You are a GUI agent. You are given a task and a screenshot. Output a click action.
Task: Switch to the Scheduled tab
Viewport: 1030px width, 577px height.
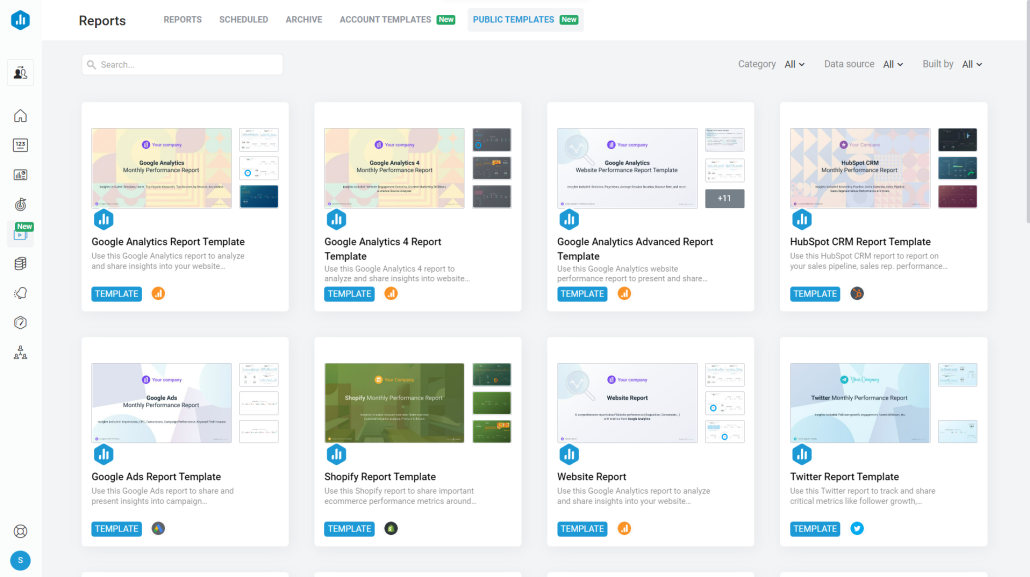click(244, 20)
